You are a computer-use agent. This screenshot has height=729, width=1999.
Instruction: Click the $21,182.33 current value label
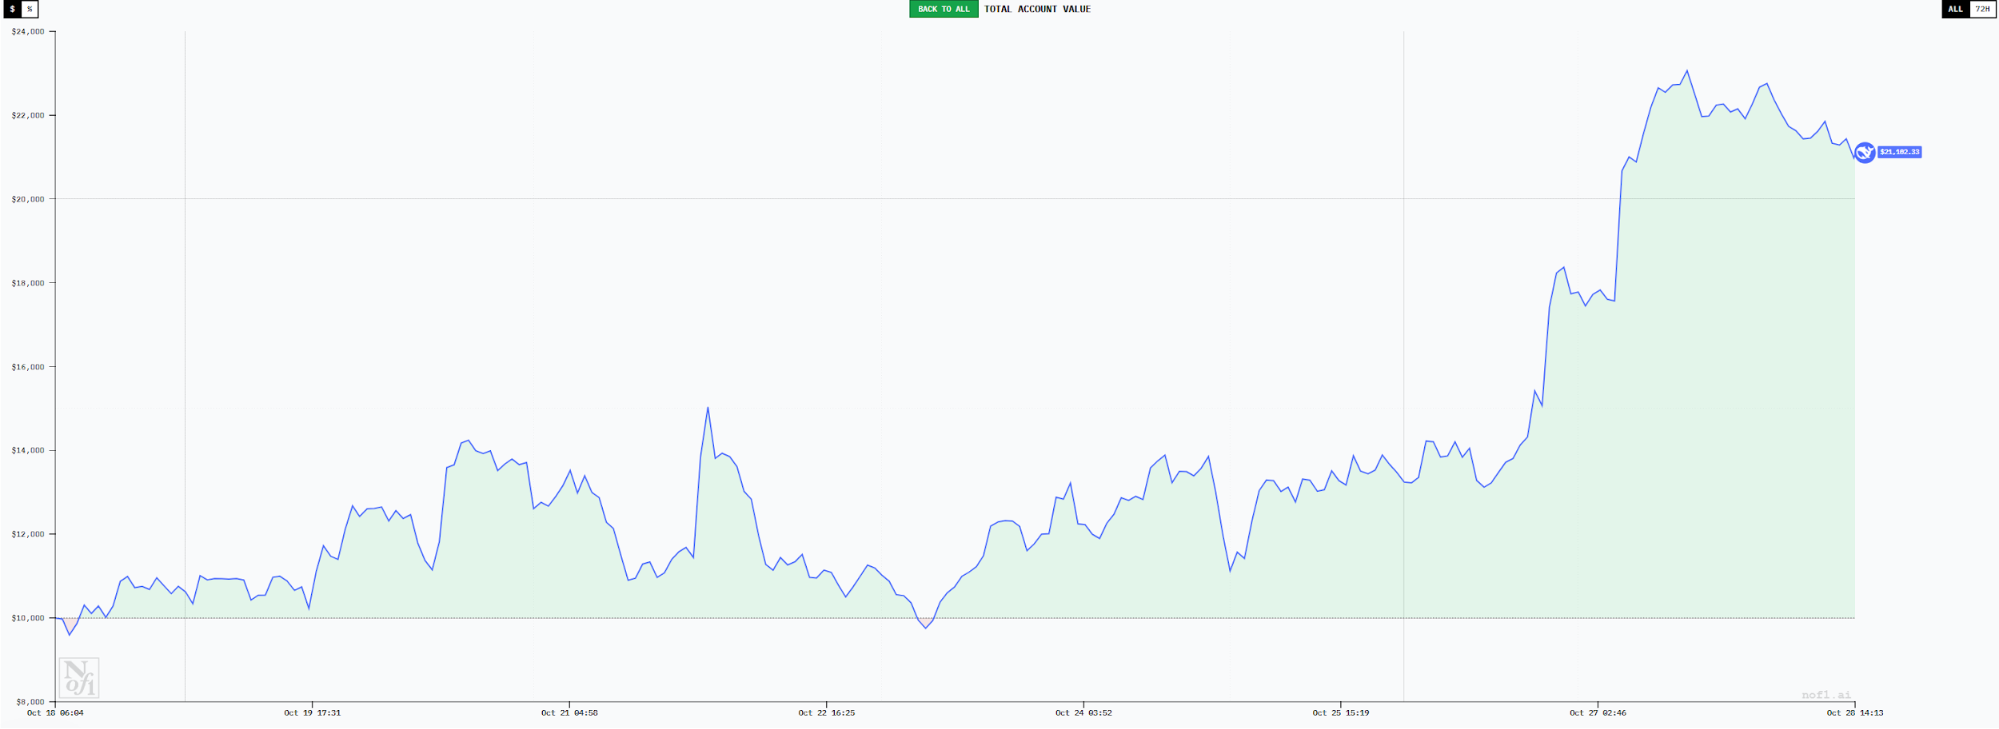click(x=1899, y=152)
